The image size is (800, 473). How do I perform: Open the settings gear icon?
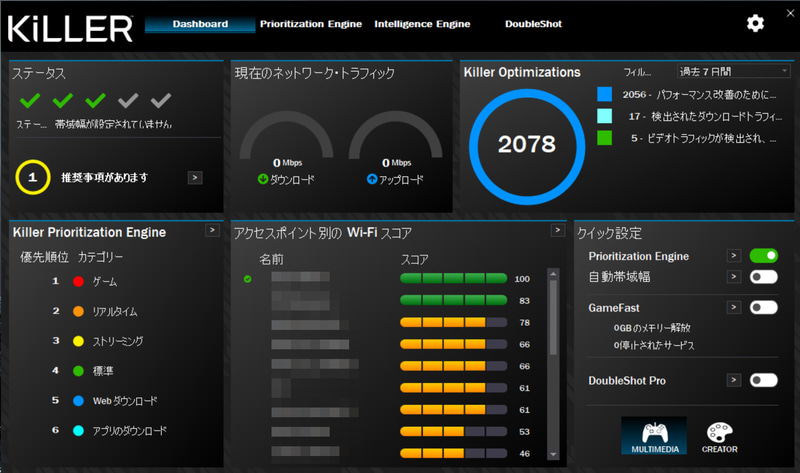click(755, 23)
